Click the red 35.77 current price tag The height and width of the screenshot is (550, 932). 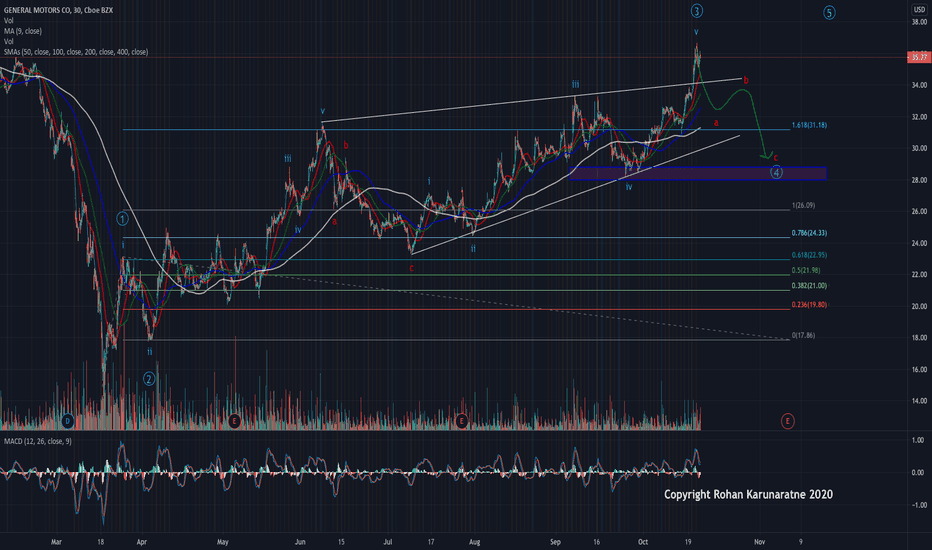tap(919, 58)
